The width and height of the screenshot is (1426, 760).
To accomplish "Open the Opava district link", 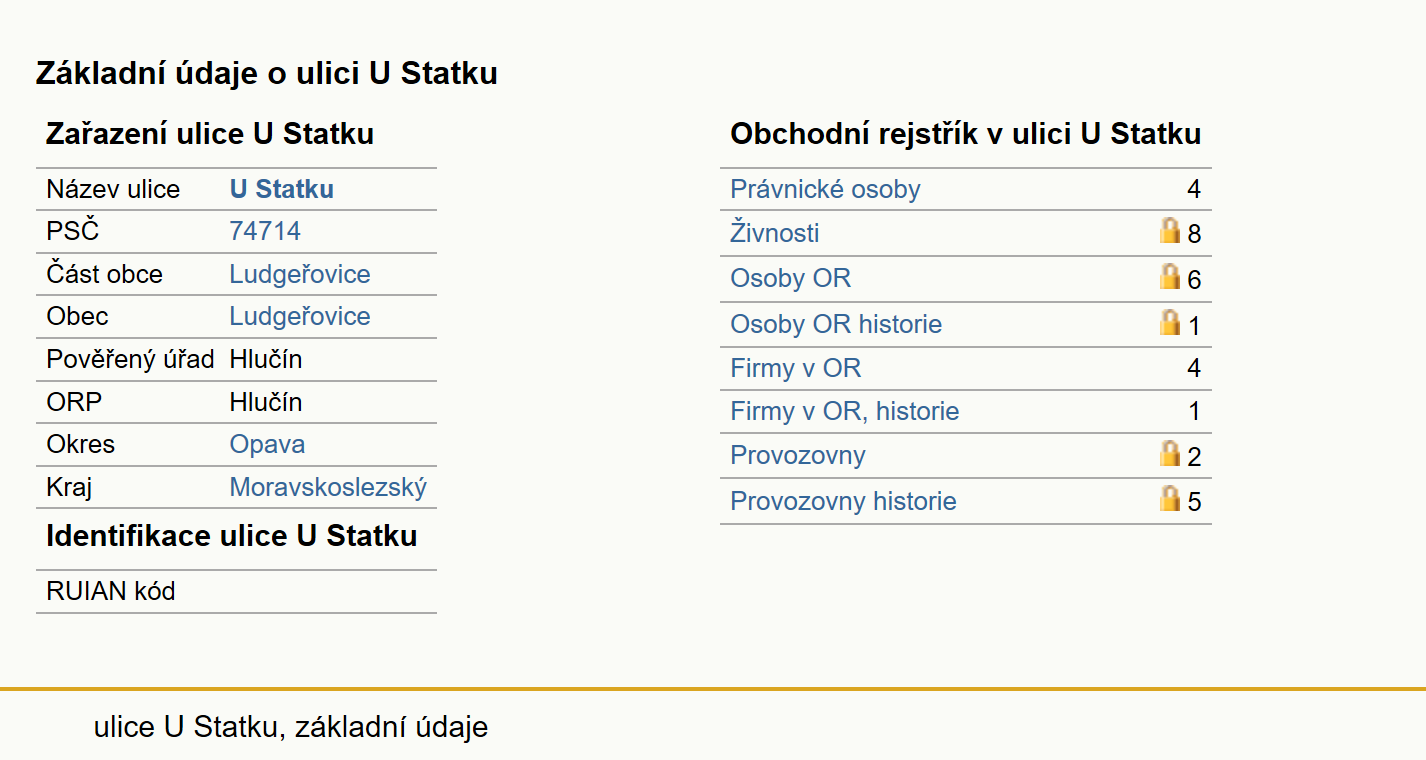I will point(267,444).
